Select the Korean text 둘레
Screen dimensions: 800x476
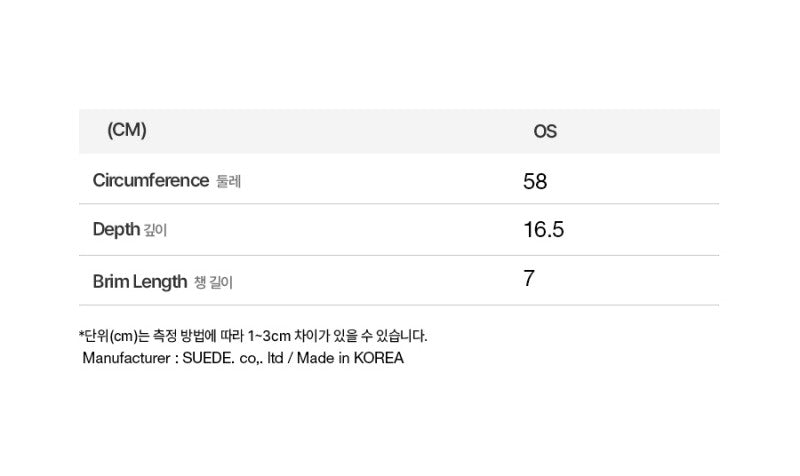point(229,182)
